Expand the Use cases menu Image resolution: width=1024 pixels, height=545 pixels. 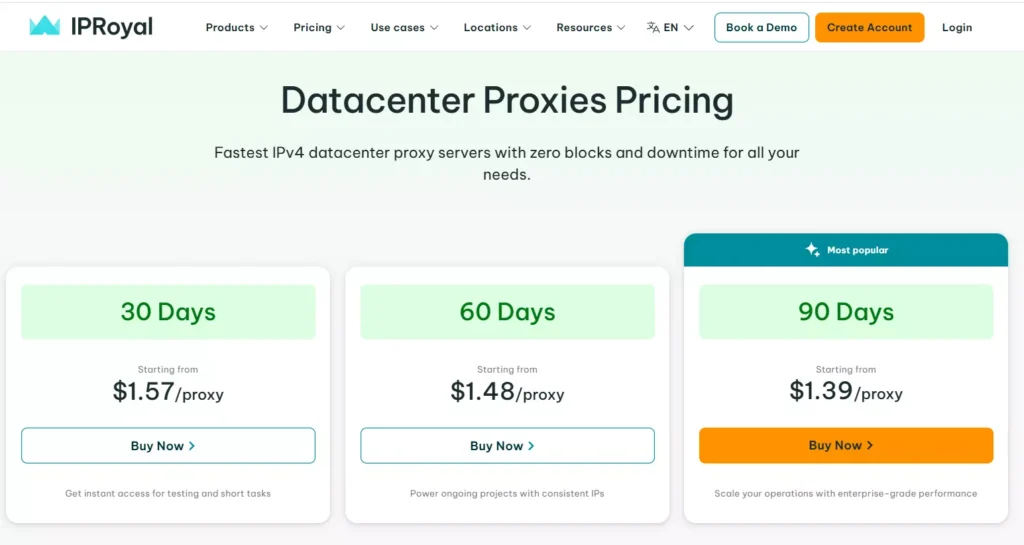coord(404,28)
